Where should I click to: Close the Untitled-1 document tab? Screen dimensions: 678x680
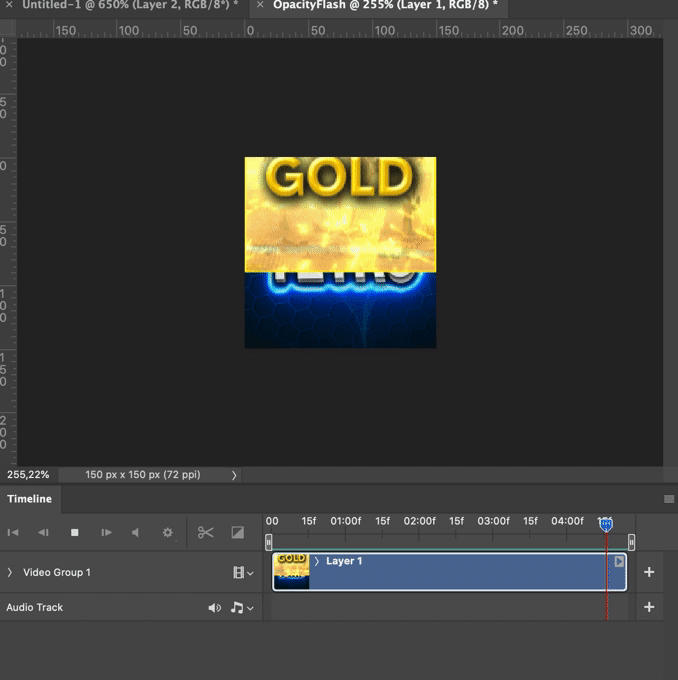pyautogui.click(x=9, y=5)
